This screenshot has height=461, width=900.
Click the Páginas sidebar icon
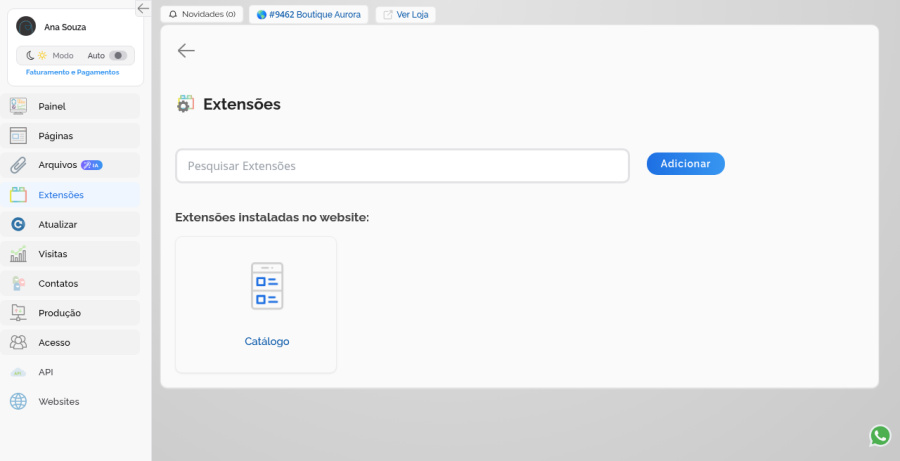pyautogui.click(x=18, y=135)
